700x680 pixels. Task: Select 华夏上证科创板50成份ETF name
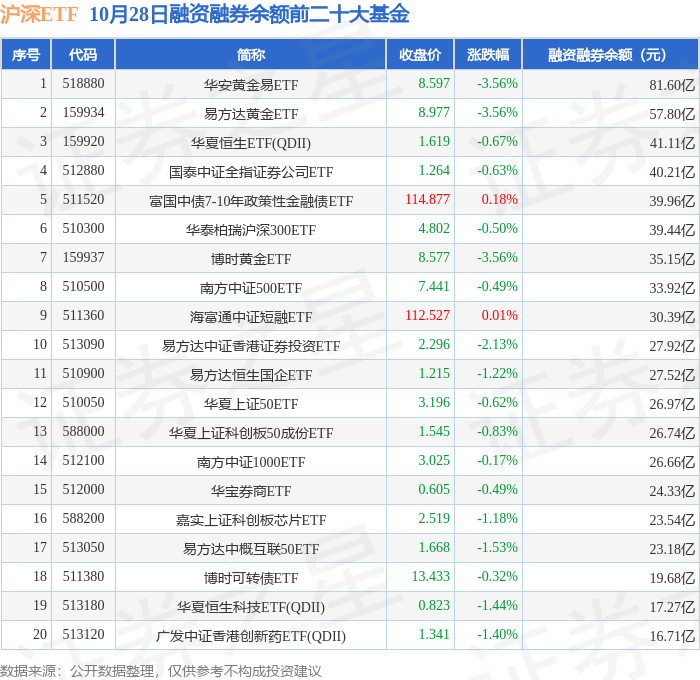point(251,433)
